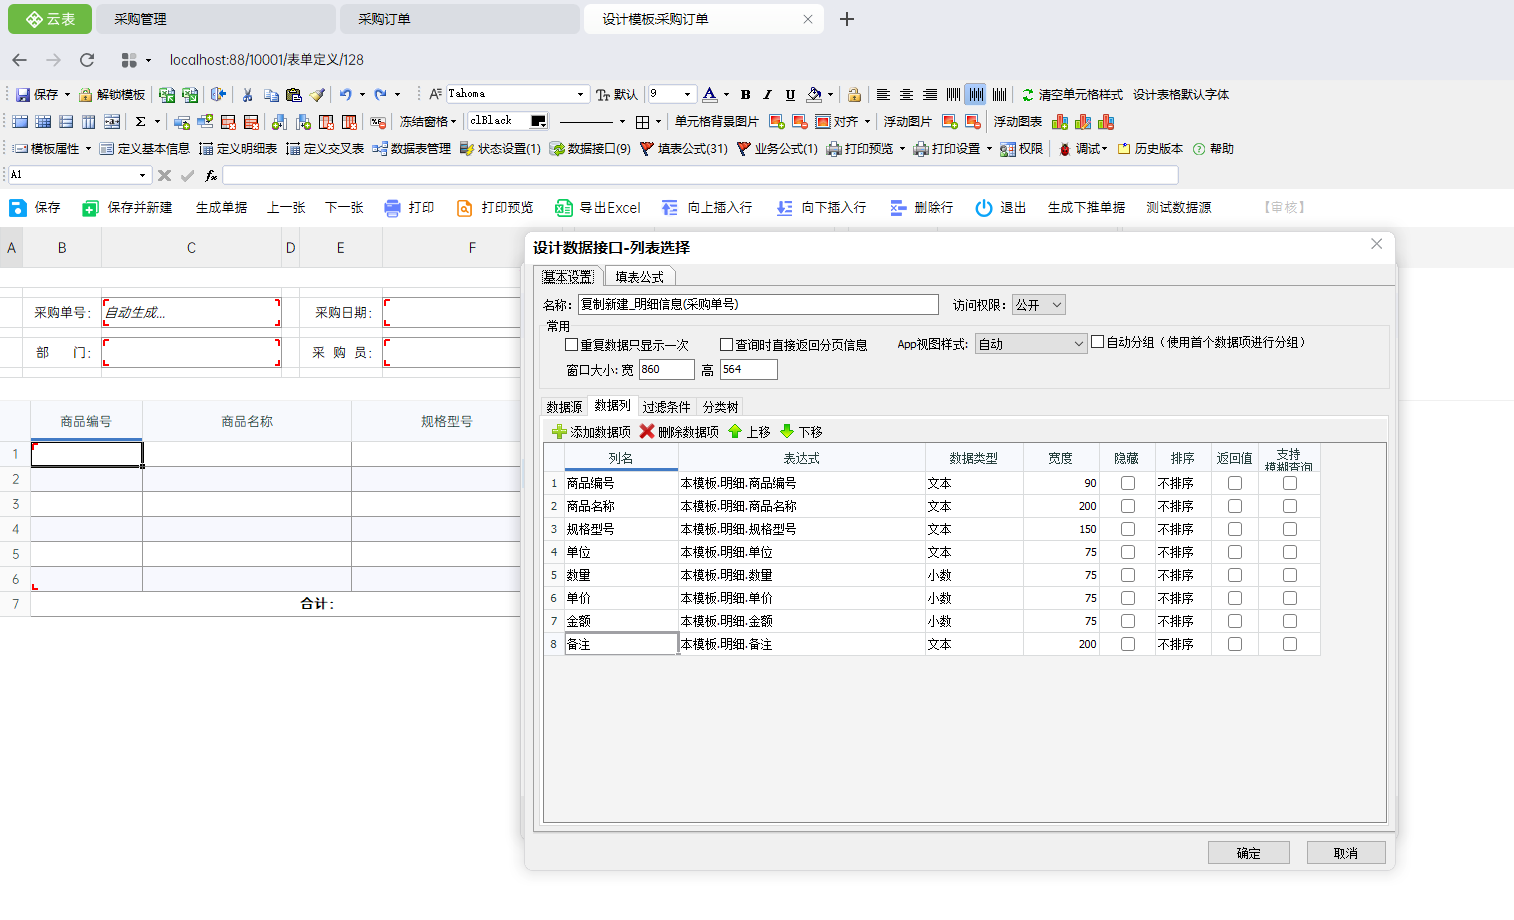Screen dimensions: 1514x920
Task: Click the green plus 添加数据项 icon
Action: [559, 432]
